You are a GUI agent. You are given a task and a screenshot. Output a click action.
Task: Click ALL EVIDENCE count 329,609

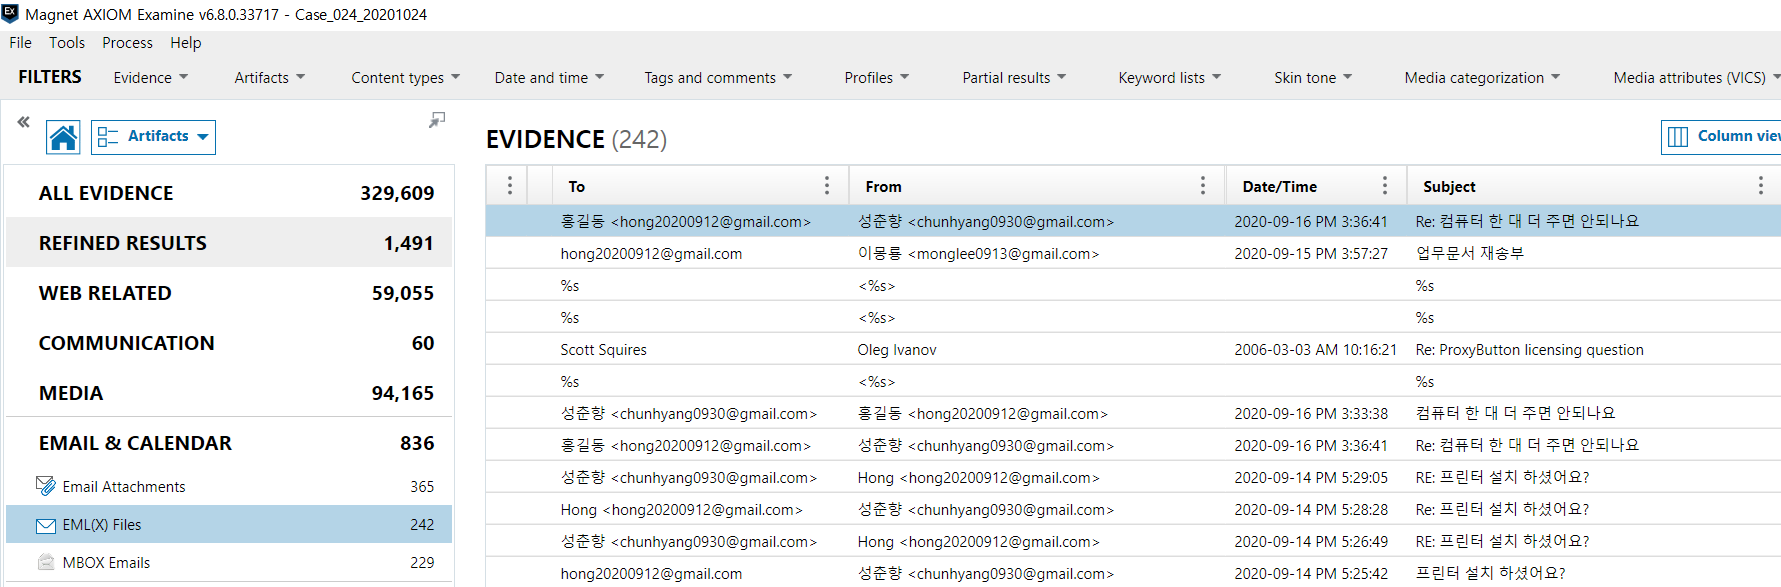click(x=397, y=193)
